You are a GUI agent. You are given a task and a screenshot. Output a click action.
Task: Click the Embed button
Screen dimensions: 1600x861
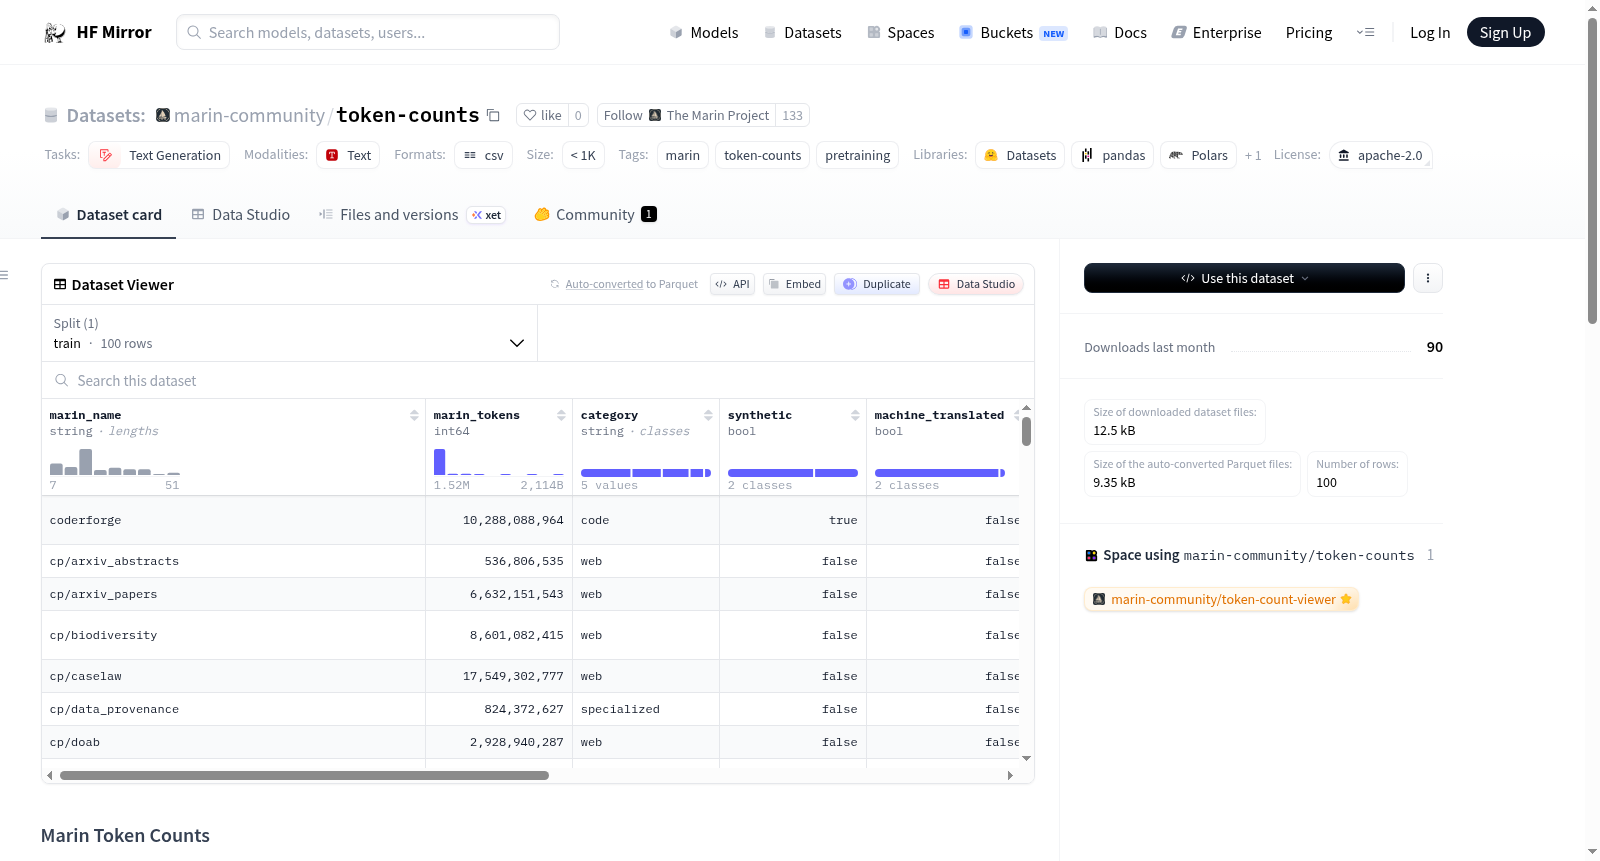click(795, 284)
